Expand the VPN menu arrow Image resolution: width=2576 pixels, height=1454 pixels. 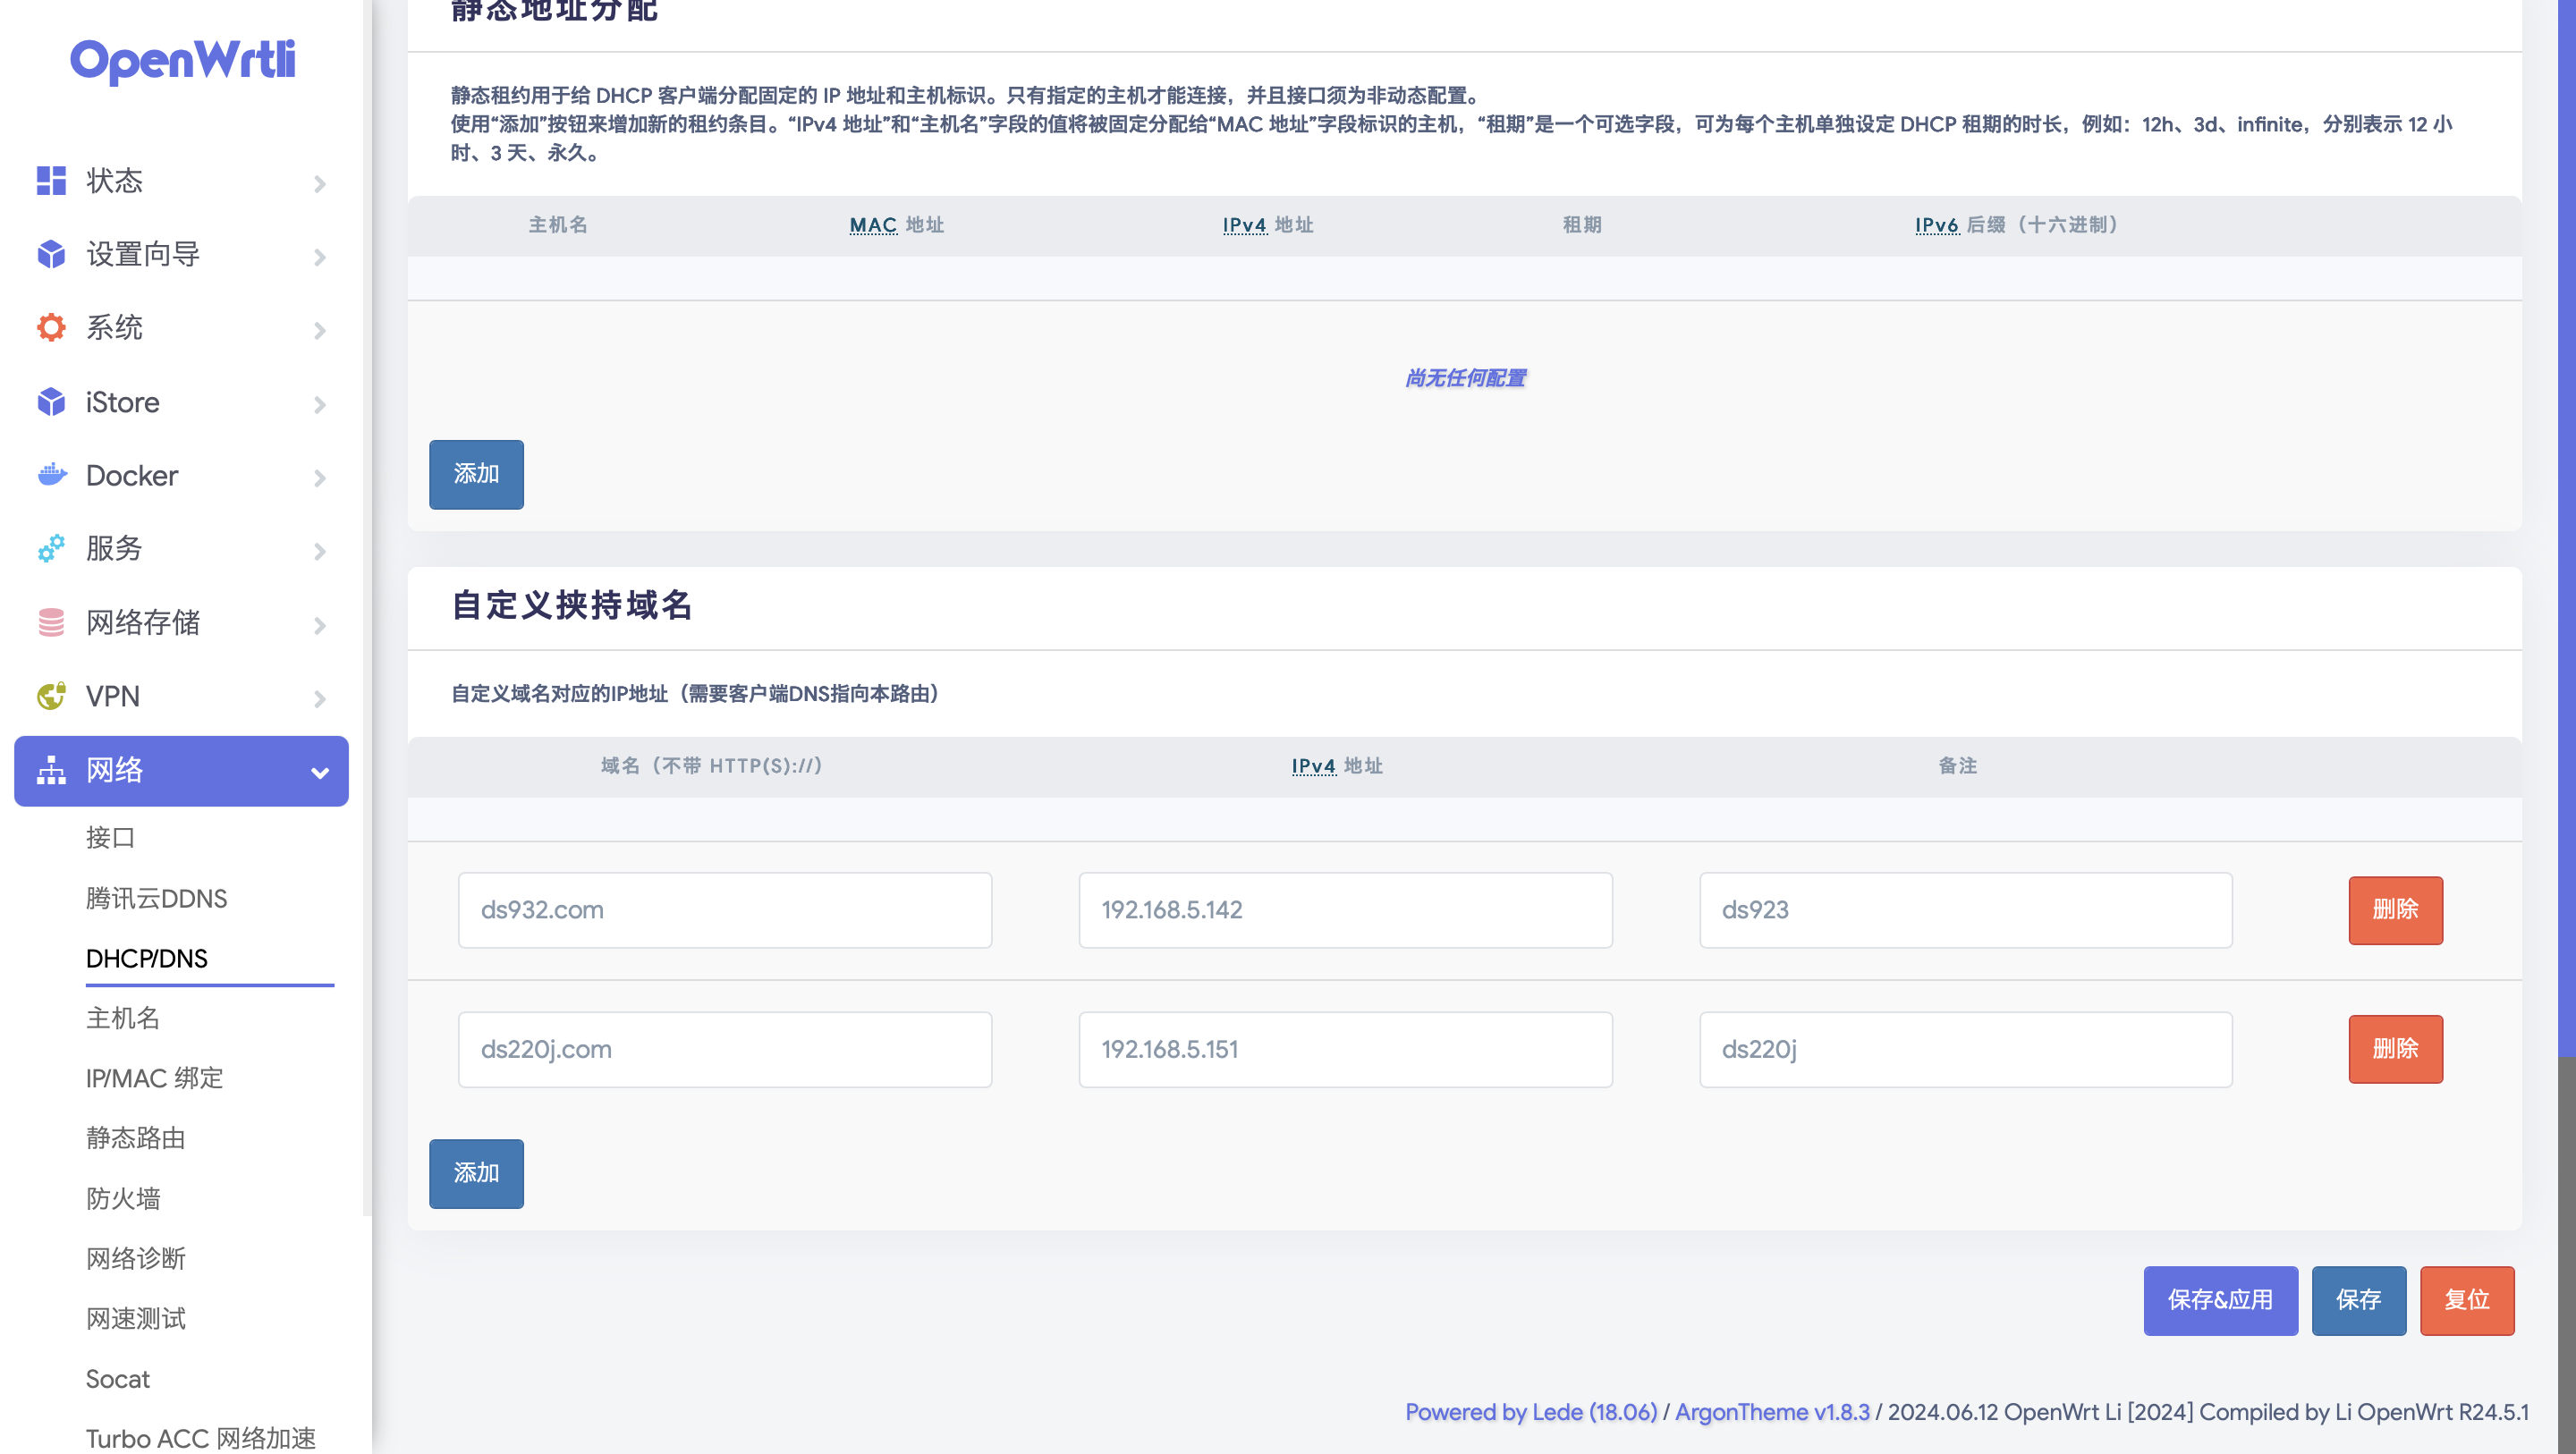pyautogui.click(x=319, y=699)
